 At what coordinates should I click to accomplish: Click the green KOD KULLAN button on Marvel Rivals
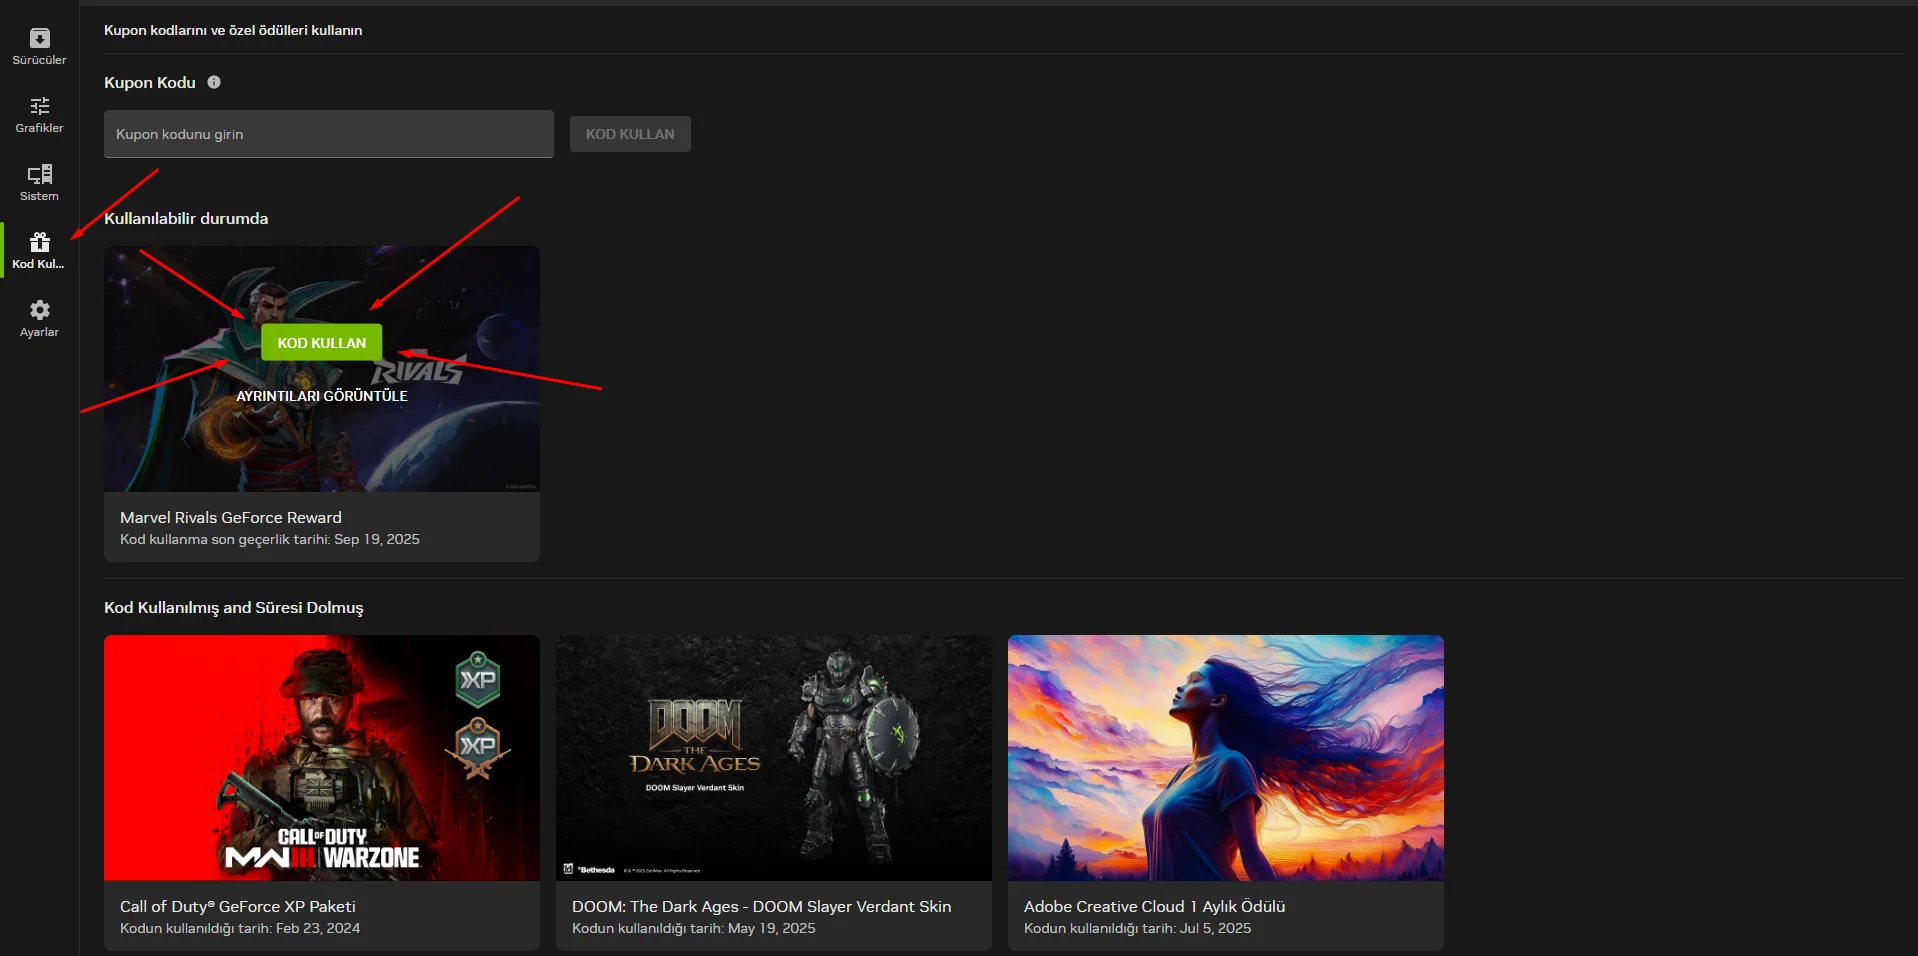coord(322,343)
